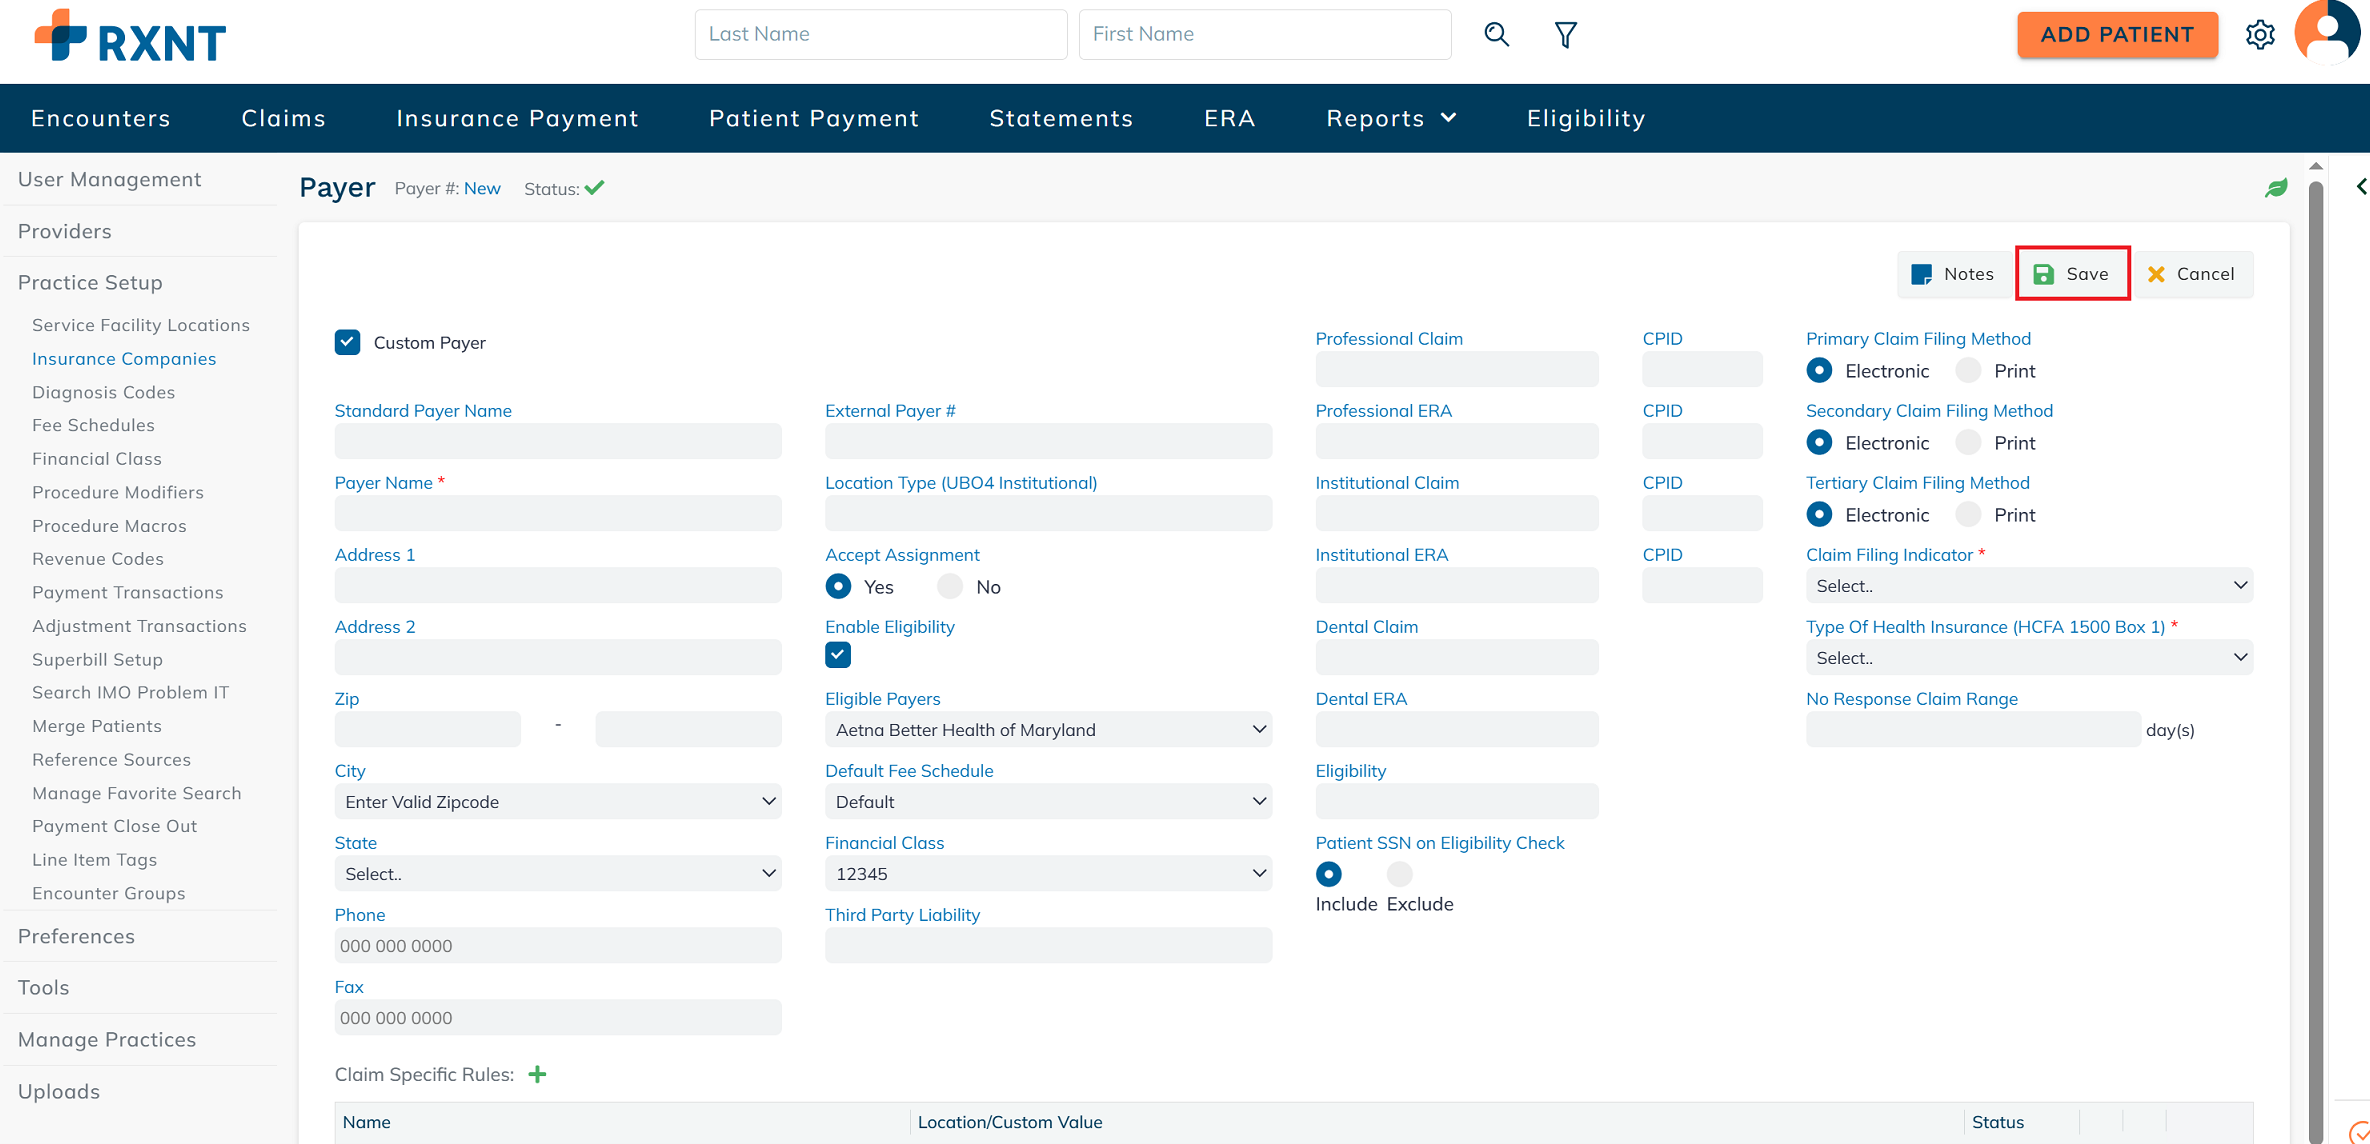Open the settings gear icon
2370x1144 pixels.
(x=2260, y=35)
